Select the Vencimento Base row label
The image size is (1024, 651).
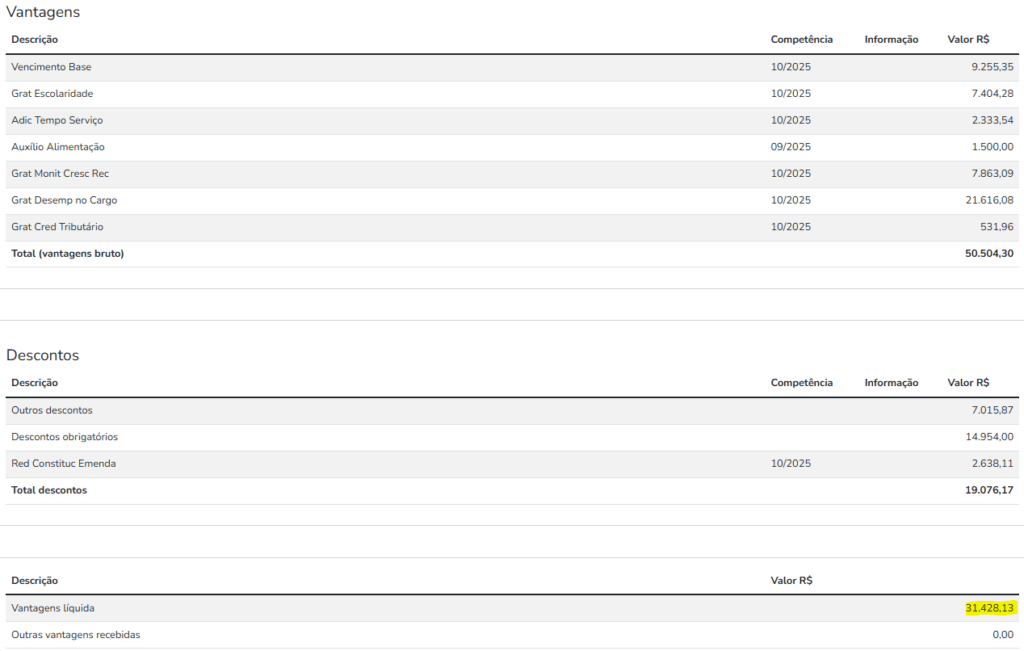pos(51,67)
